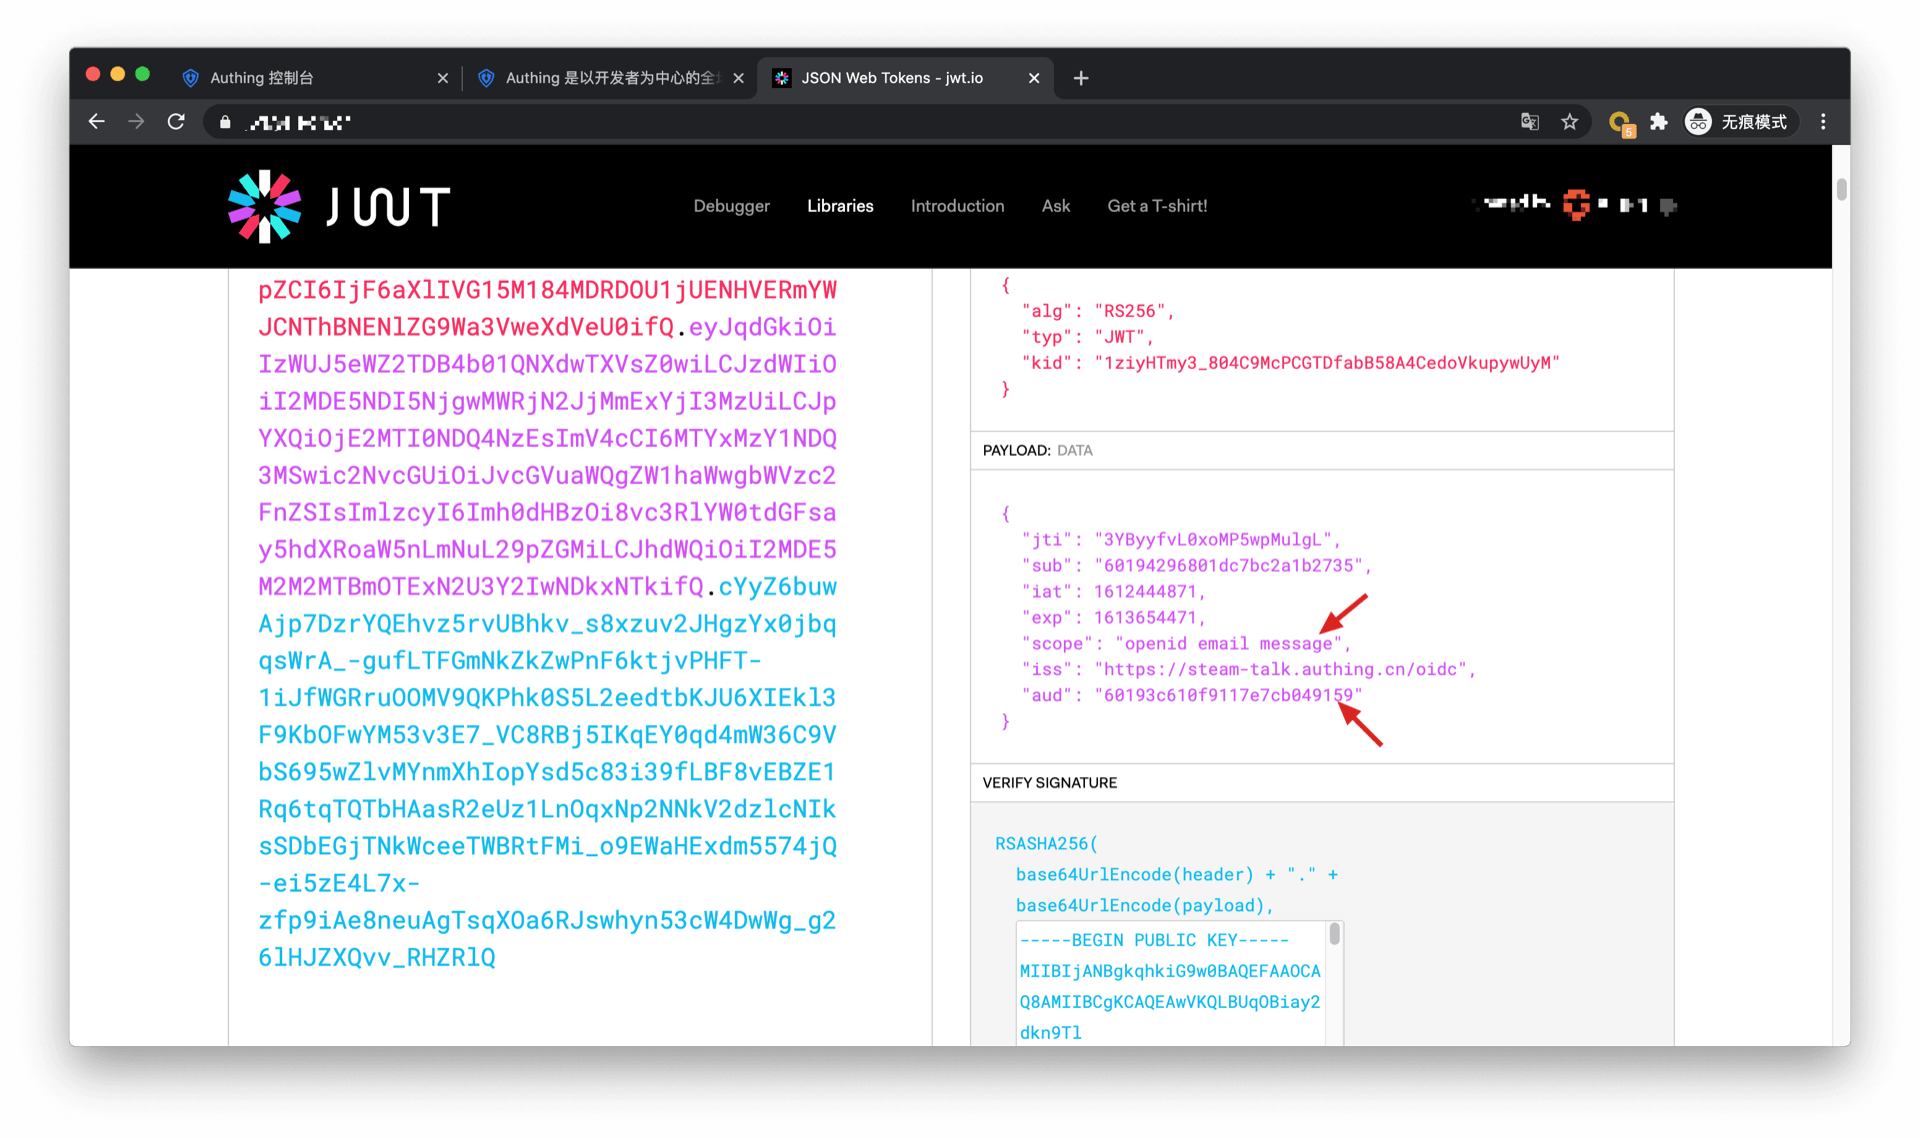The image size is (1920, 1138).
Task: Click the browser back arrow
Action: [x=96, y=122]
